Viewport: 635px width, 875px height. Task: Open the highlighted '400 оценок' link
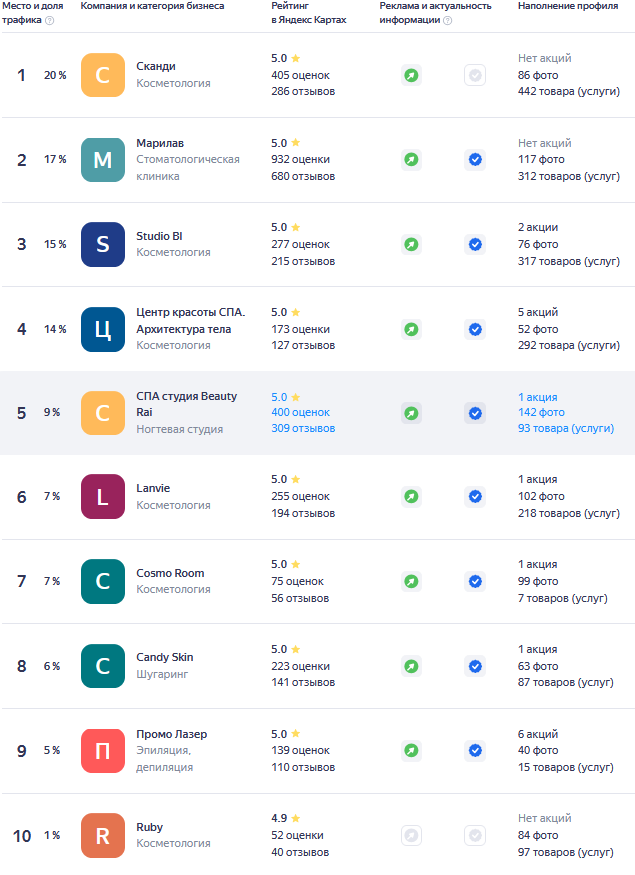pyautogui.click(x=300, y=412)
